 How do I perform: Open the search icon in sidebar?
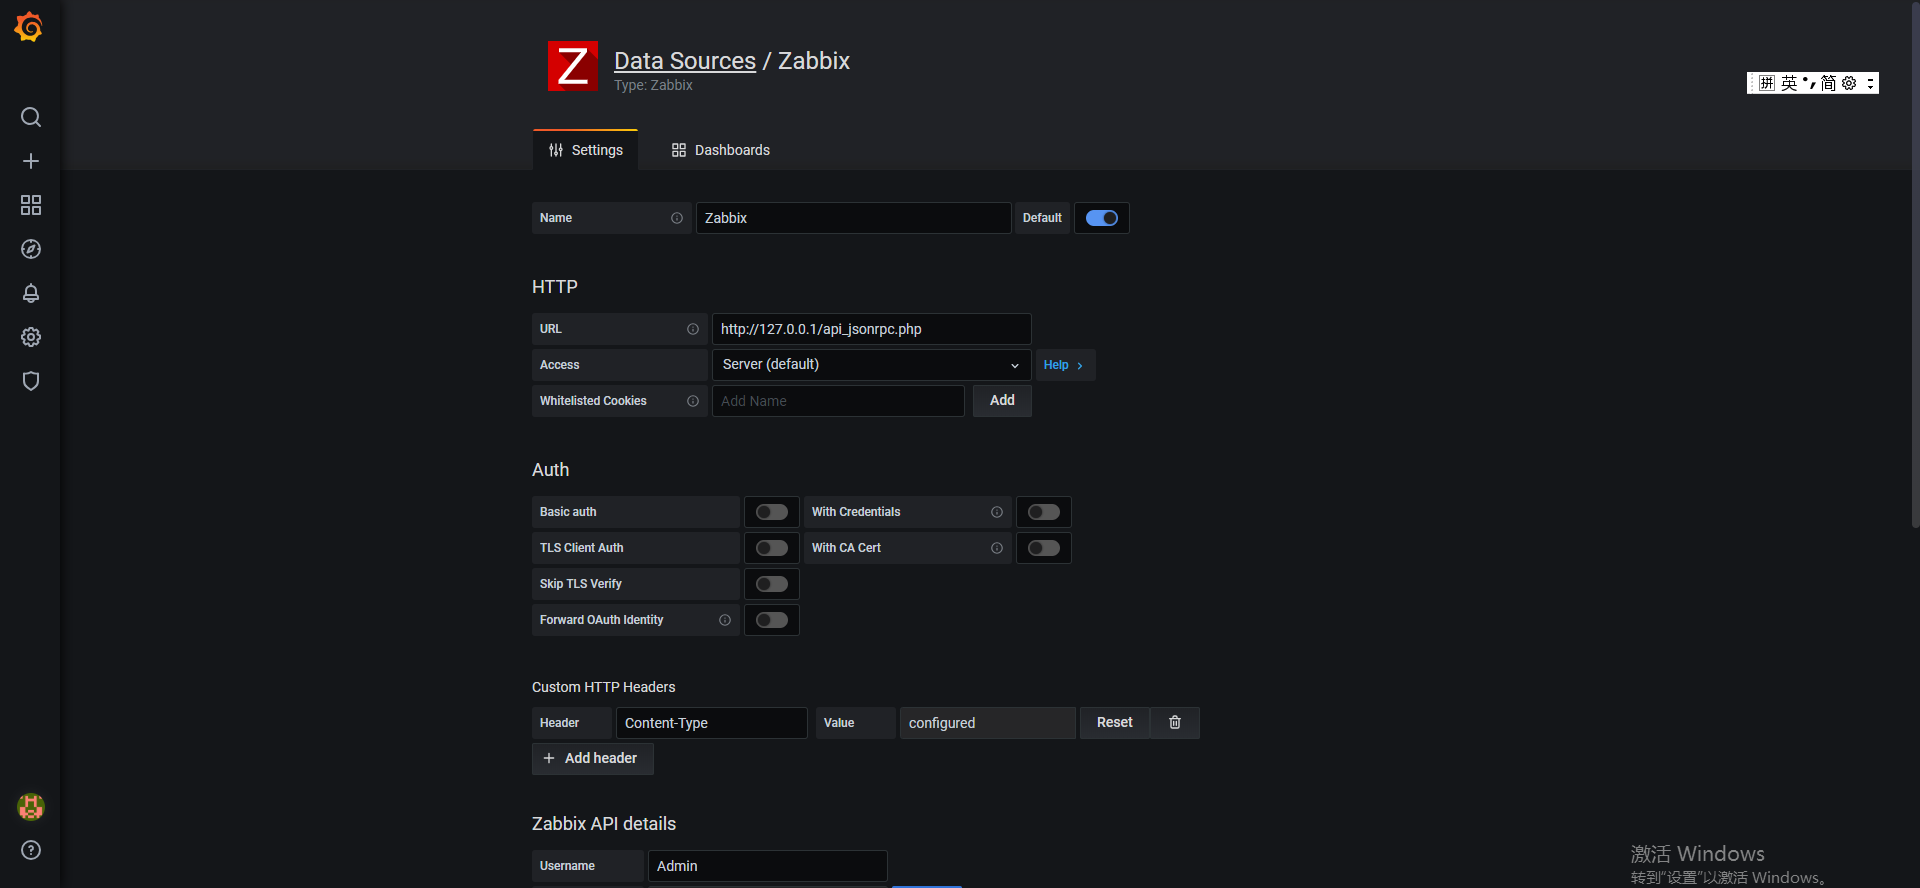(31, 117)
